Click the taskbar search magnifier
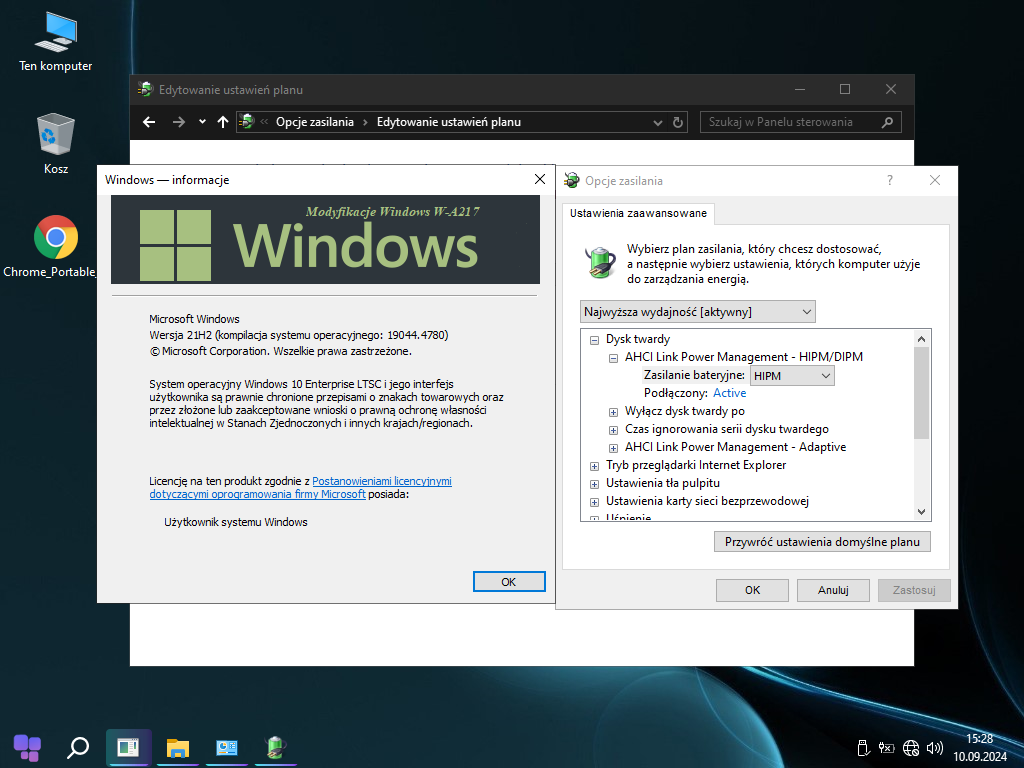This screenshot has height=768, width=1024. (78, 747)
